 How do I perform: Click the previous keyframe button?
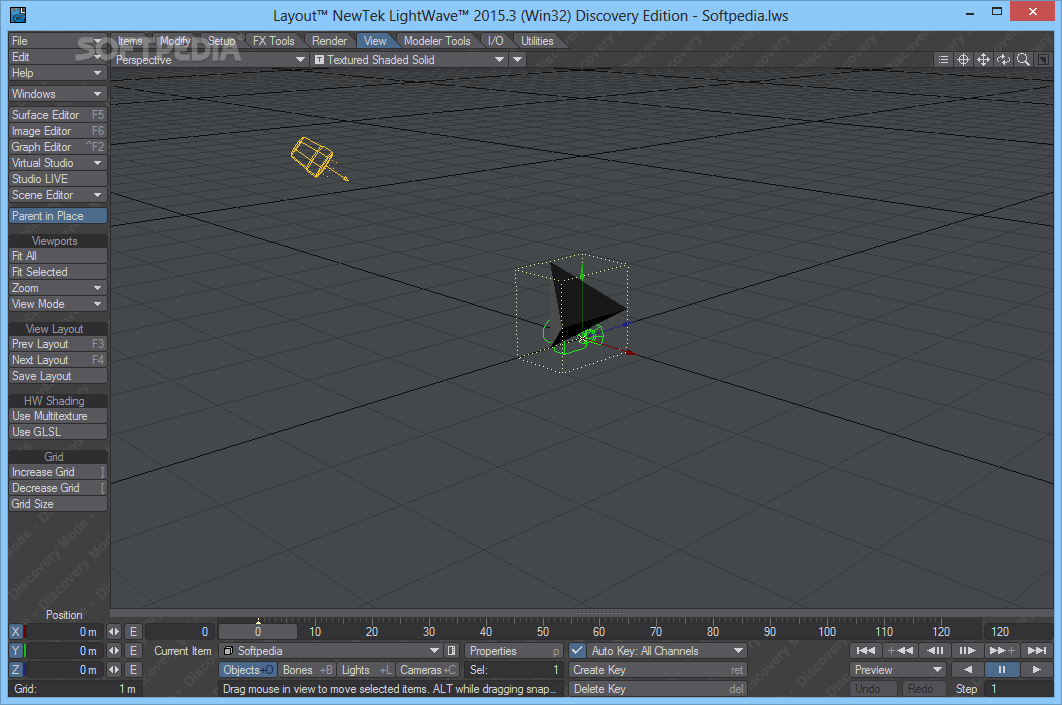[x=900, y=650]
